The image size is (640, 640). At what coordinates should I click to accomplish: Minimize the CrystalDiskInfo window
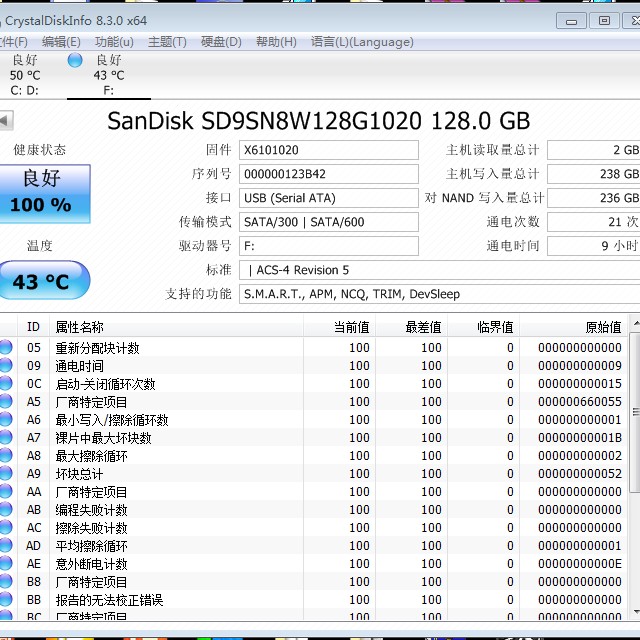(571, 21)
